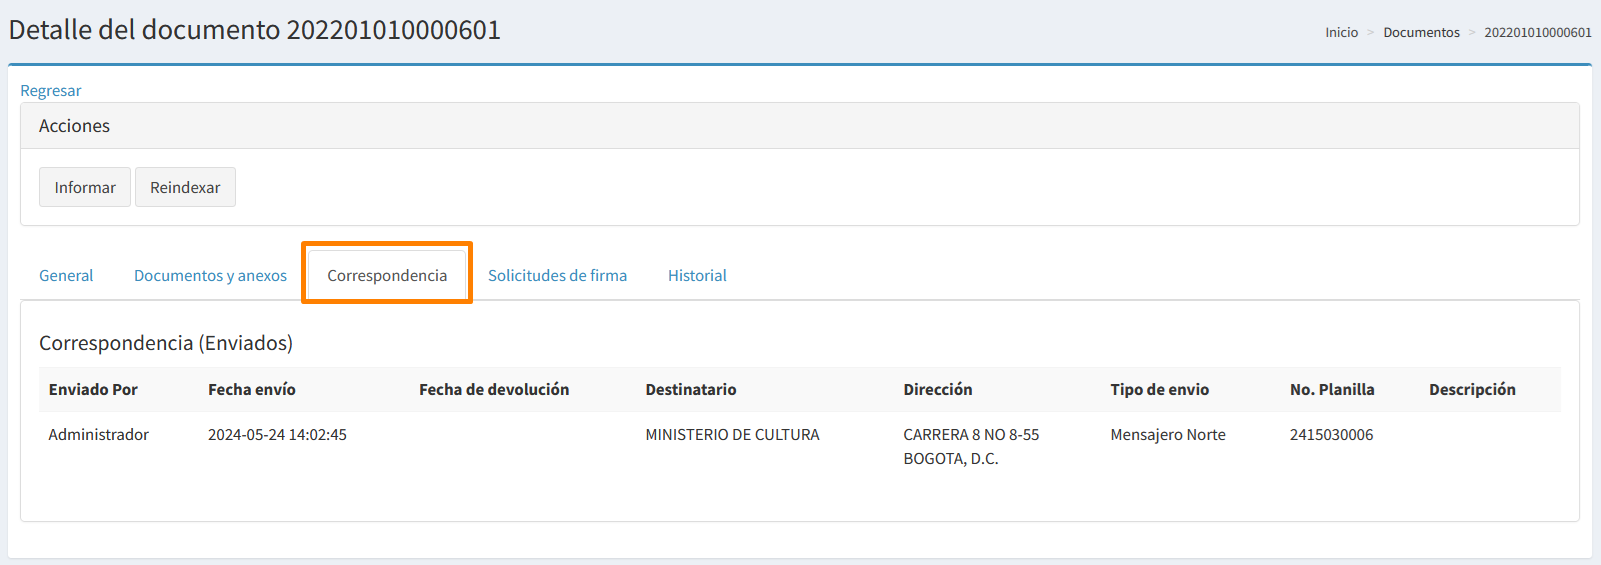Click the Detalle del documento page title
This screenshot has width=1601, height=565.
point(254,29)
